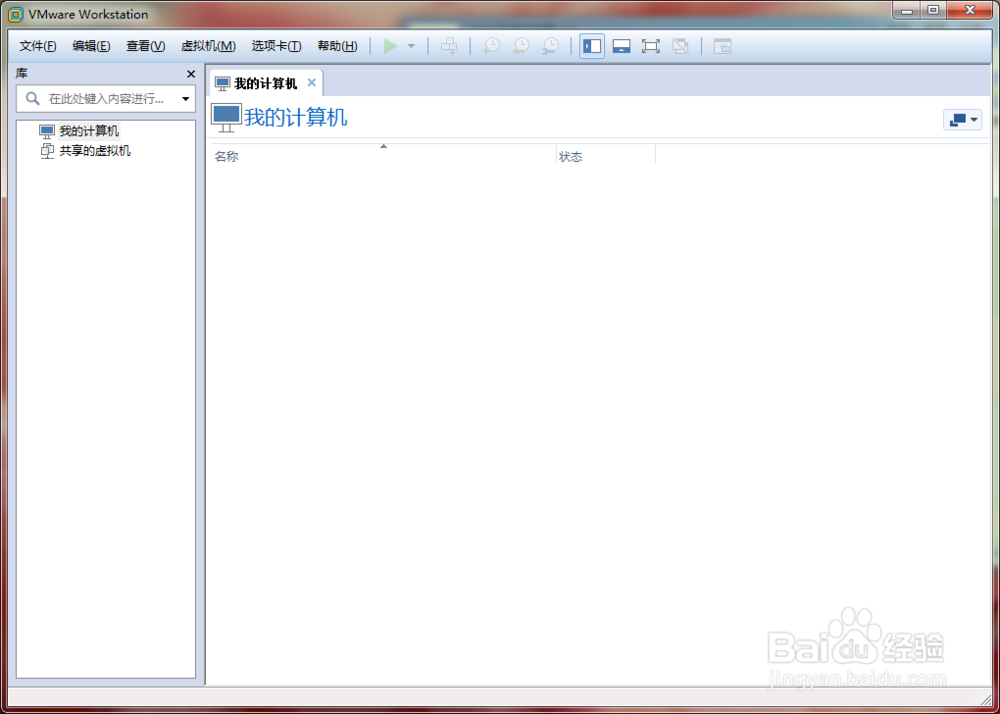The height and width of the screenshot is (714, 1000).
Task: Open the view mode dropdown on the right
Action: pos(962,120)
